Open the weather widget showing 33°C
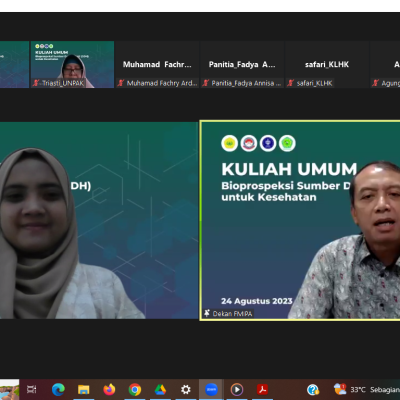400x400 pixels. point(367,389)
